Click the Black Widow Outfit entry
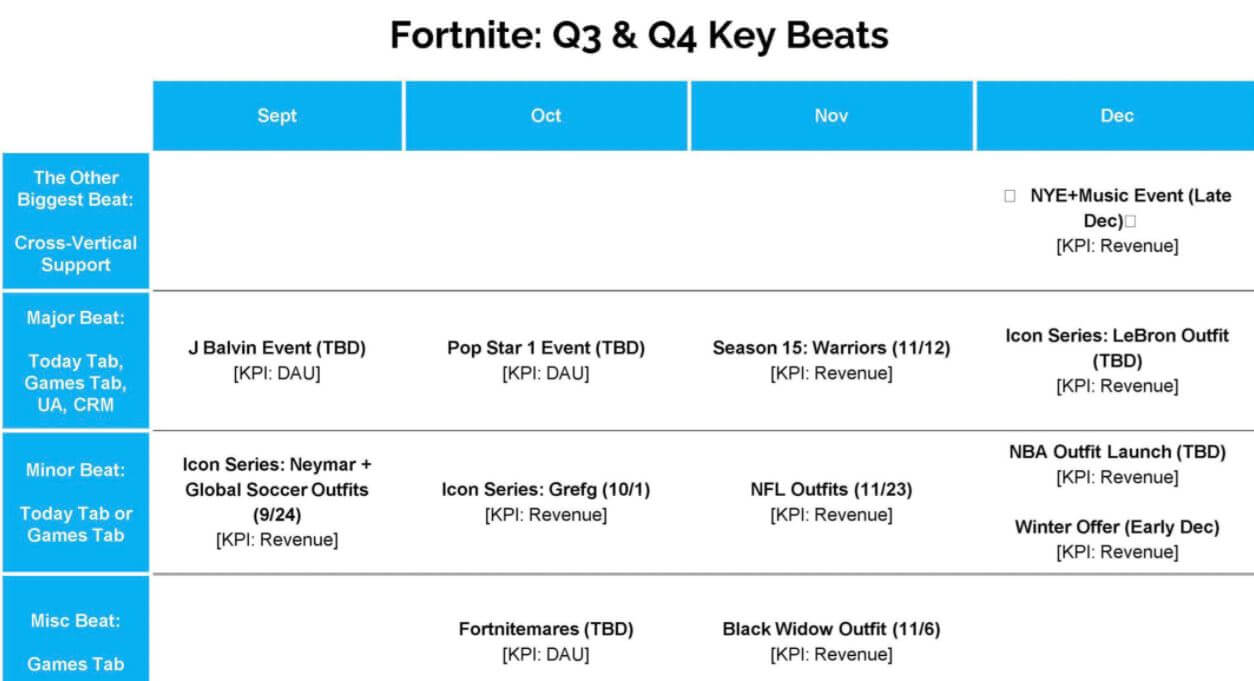This screenshot has height=681, width=1254. [831, 630]
